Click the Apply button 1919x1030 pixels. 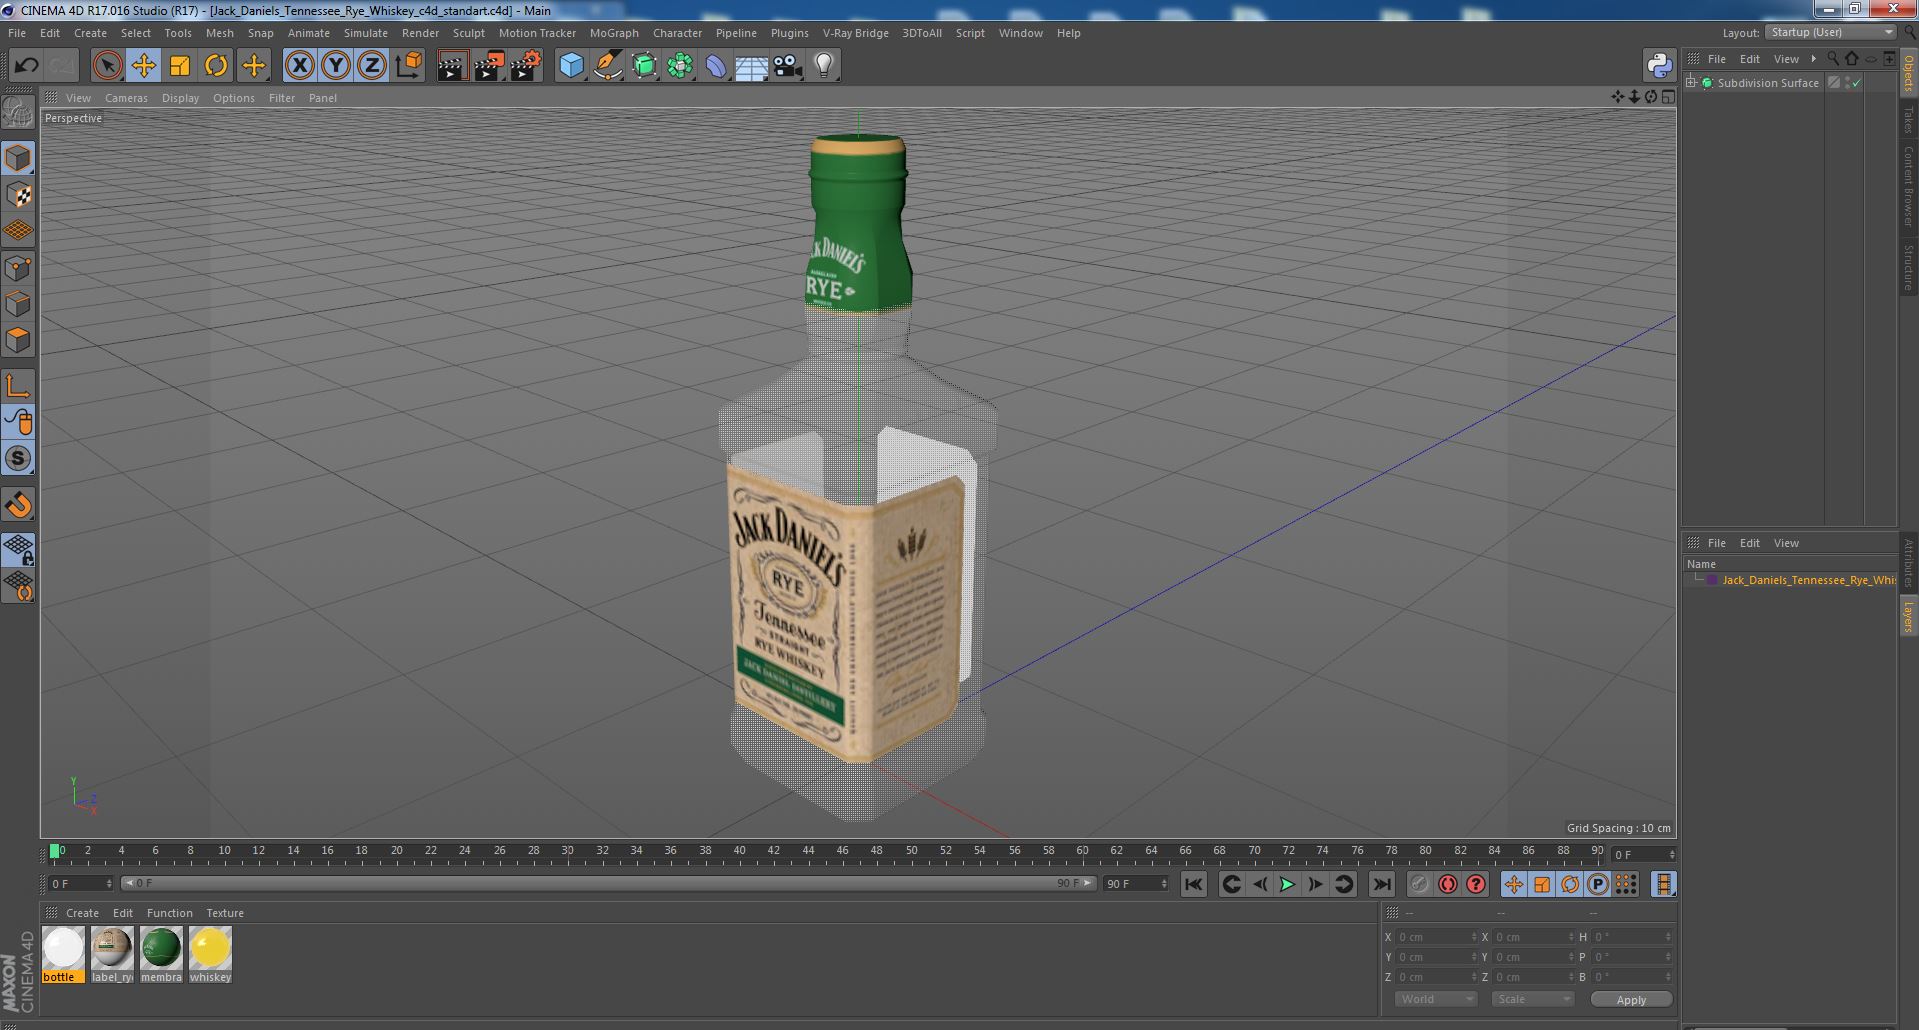[x=1631, y=999]
